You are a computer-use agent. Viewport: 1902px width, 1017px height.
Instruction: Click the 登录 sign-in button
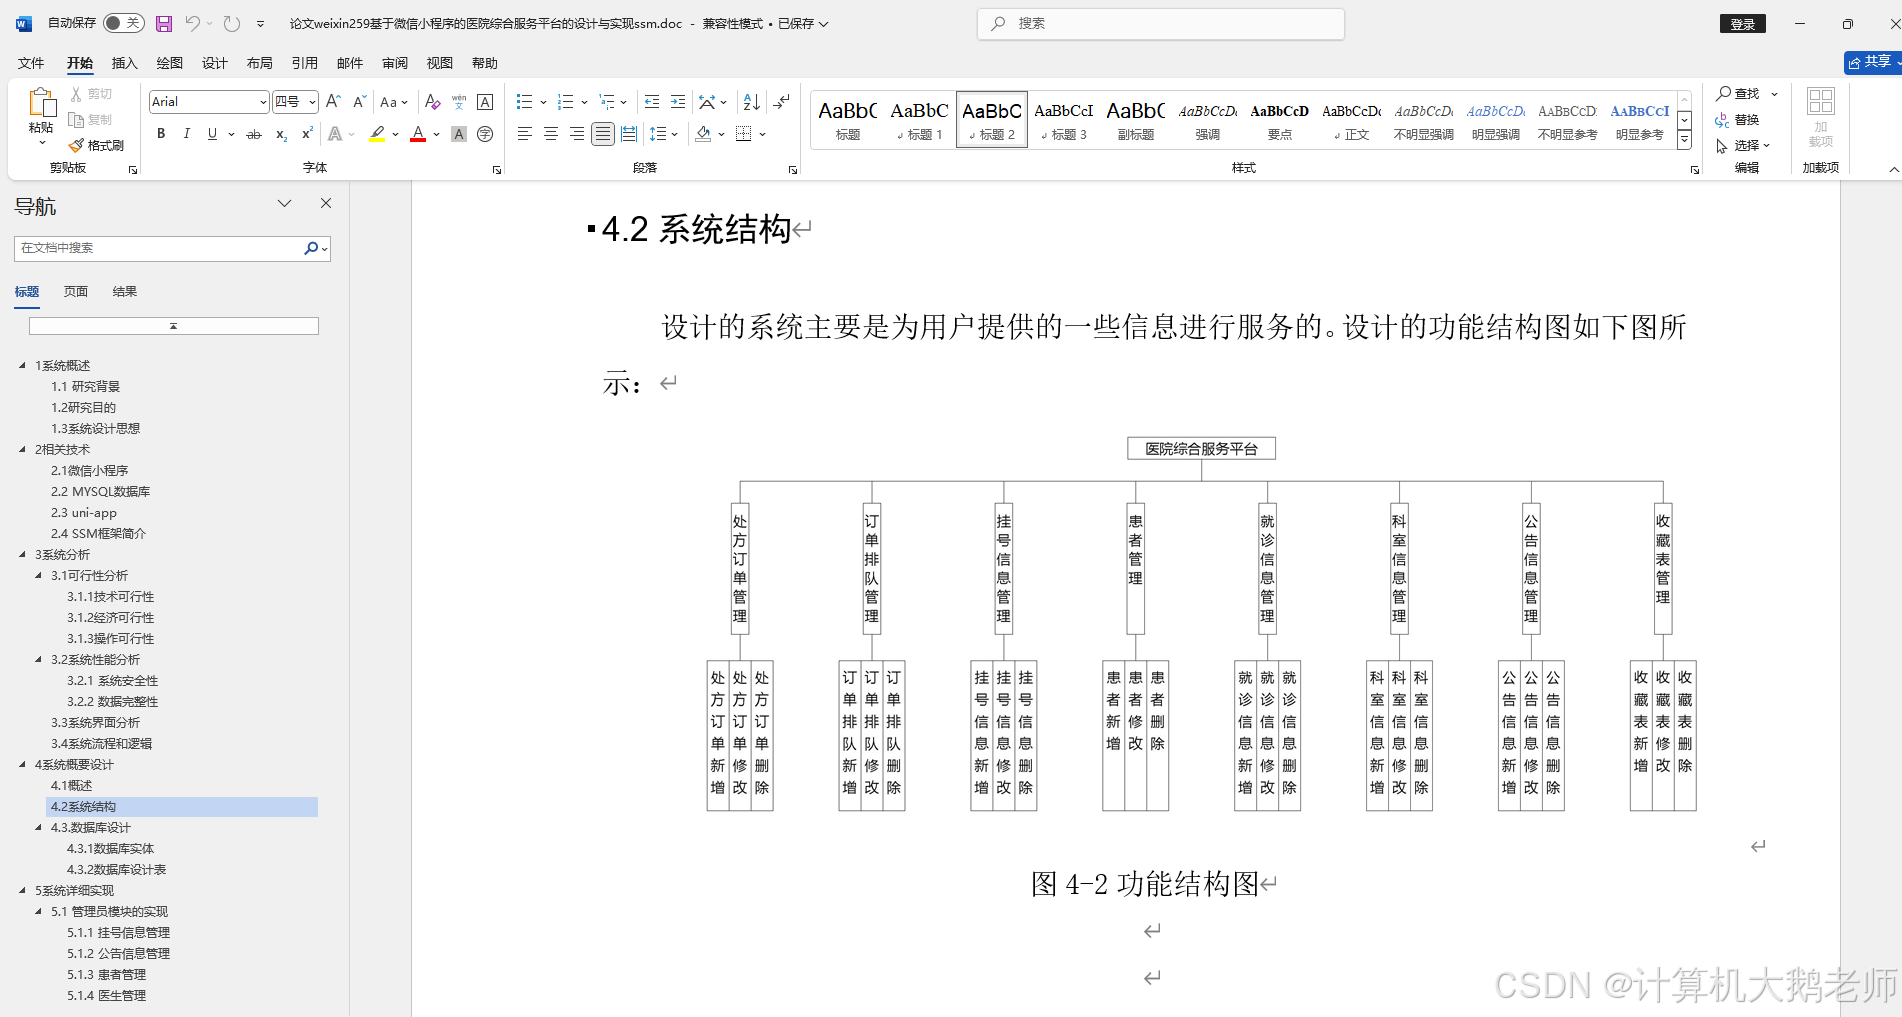point(1743,24)
